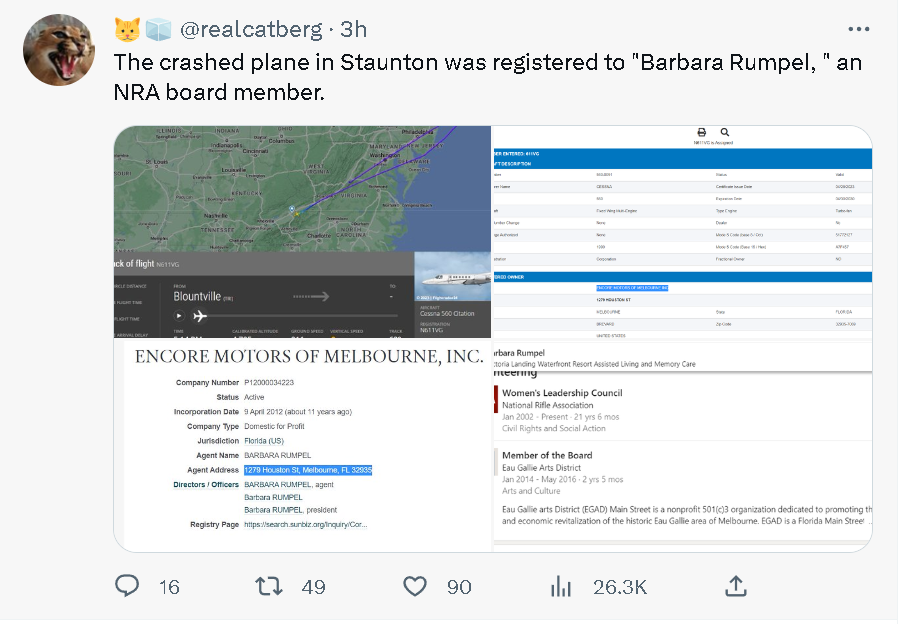Click the Barbara RUMPEL, president entry
Image resolution: width=904 pixels, height=624 pixels.
291,510
